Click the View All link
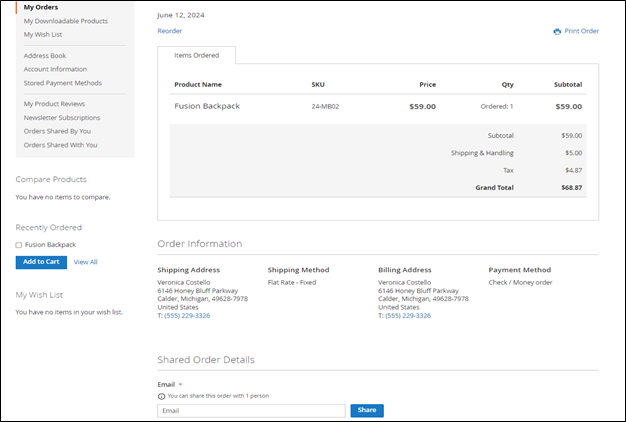Image resolution: width=626 pixels, height=422 pixels. (x=86, y=262)
